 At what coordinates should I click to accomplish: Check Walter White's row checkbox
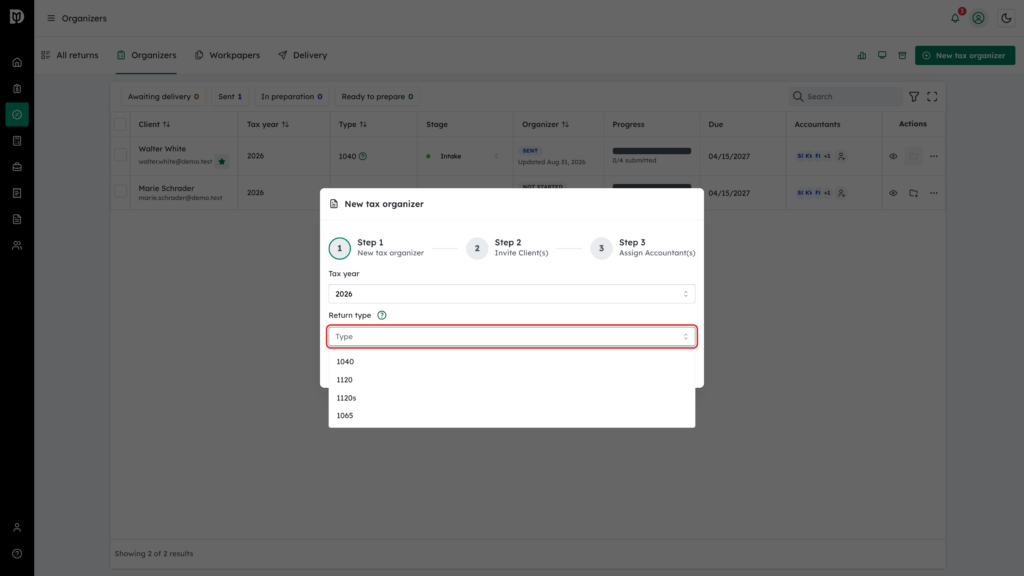coord(120,155)
